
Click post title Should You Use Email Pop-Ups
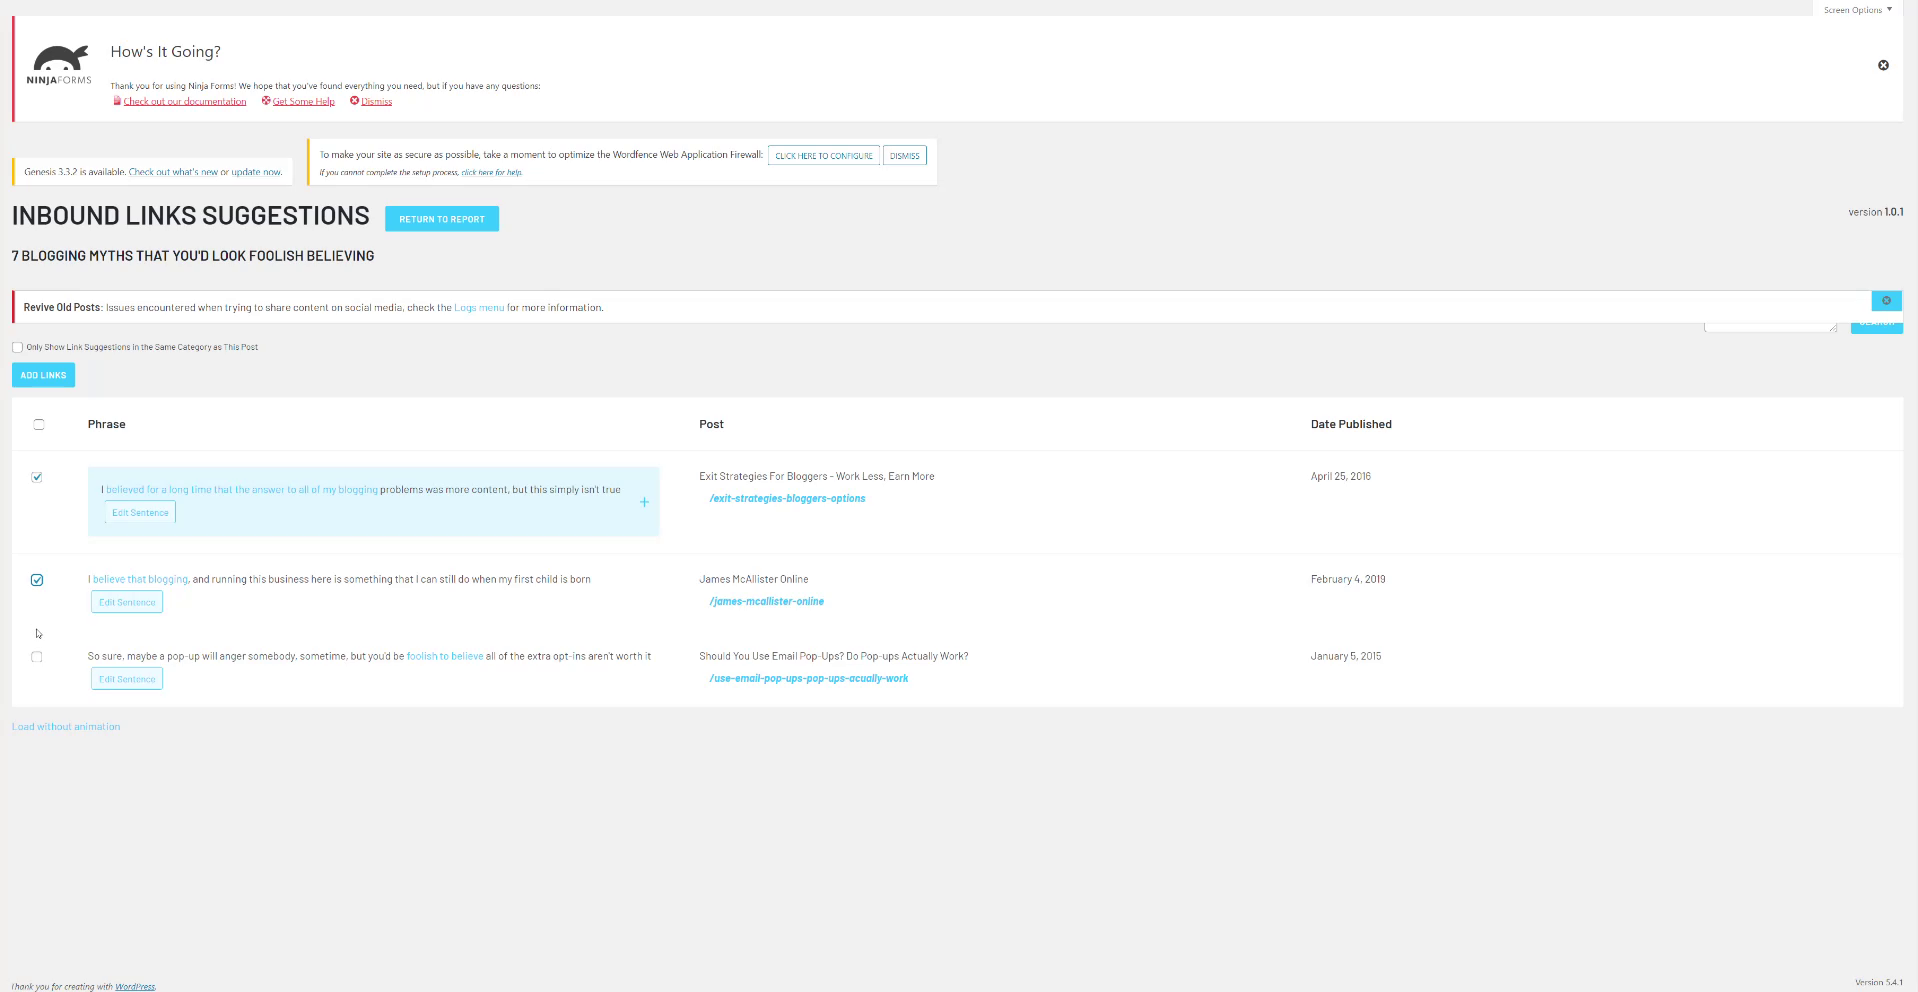pos(833,656)
